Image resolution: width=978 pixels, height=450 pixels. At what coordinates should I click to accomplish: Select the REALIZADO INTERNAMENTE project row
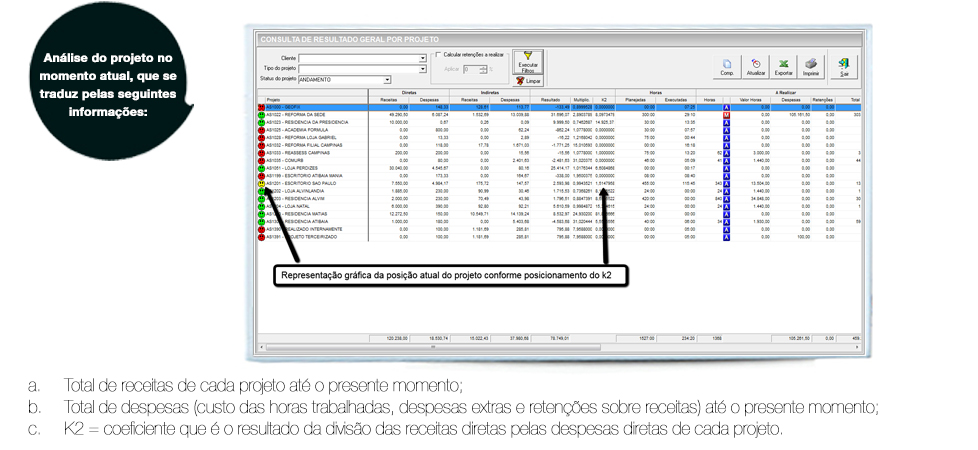point(559,229)
